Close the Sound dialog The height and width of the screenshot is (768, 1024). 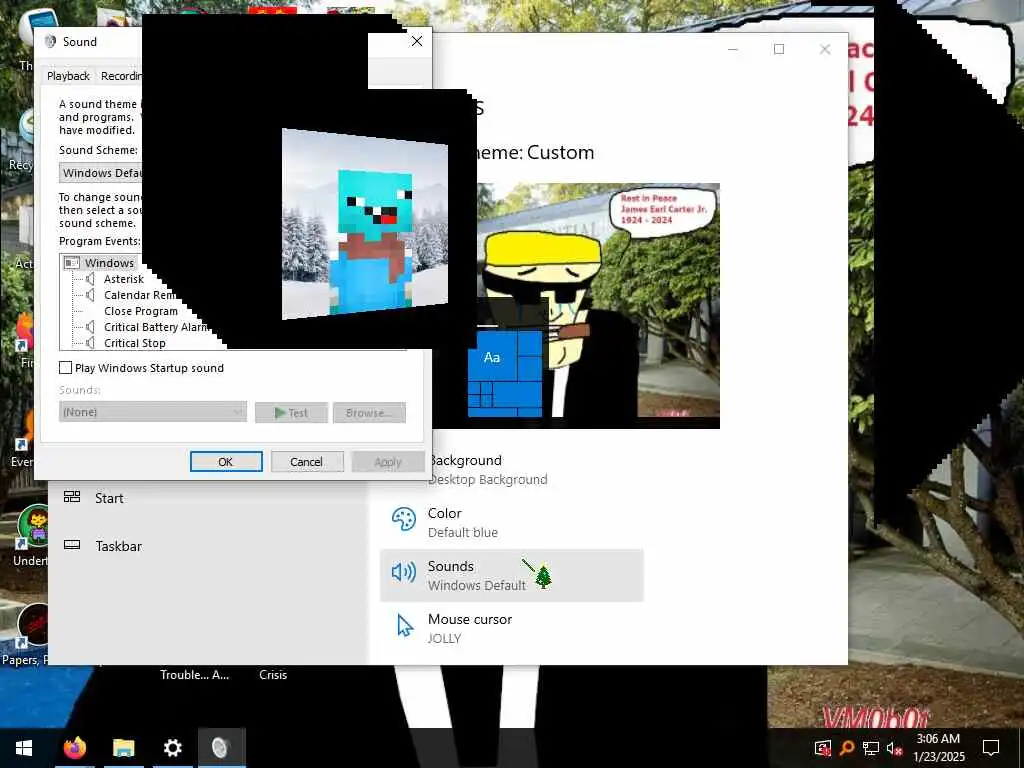(x=417, y=41)
